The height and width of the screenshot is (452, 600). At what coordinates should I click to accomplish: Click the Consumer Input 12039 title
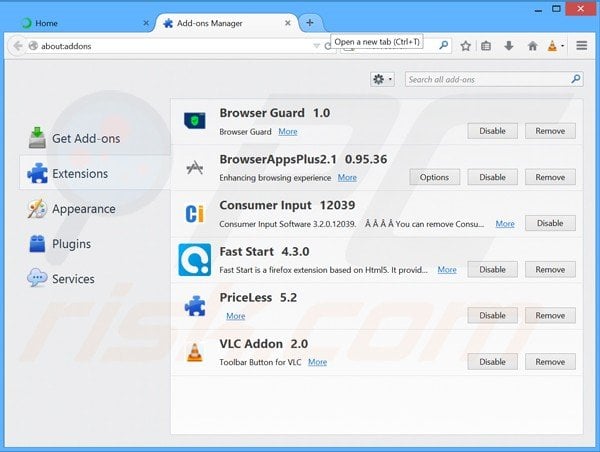point(287,205)
